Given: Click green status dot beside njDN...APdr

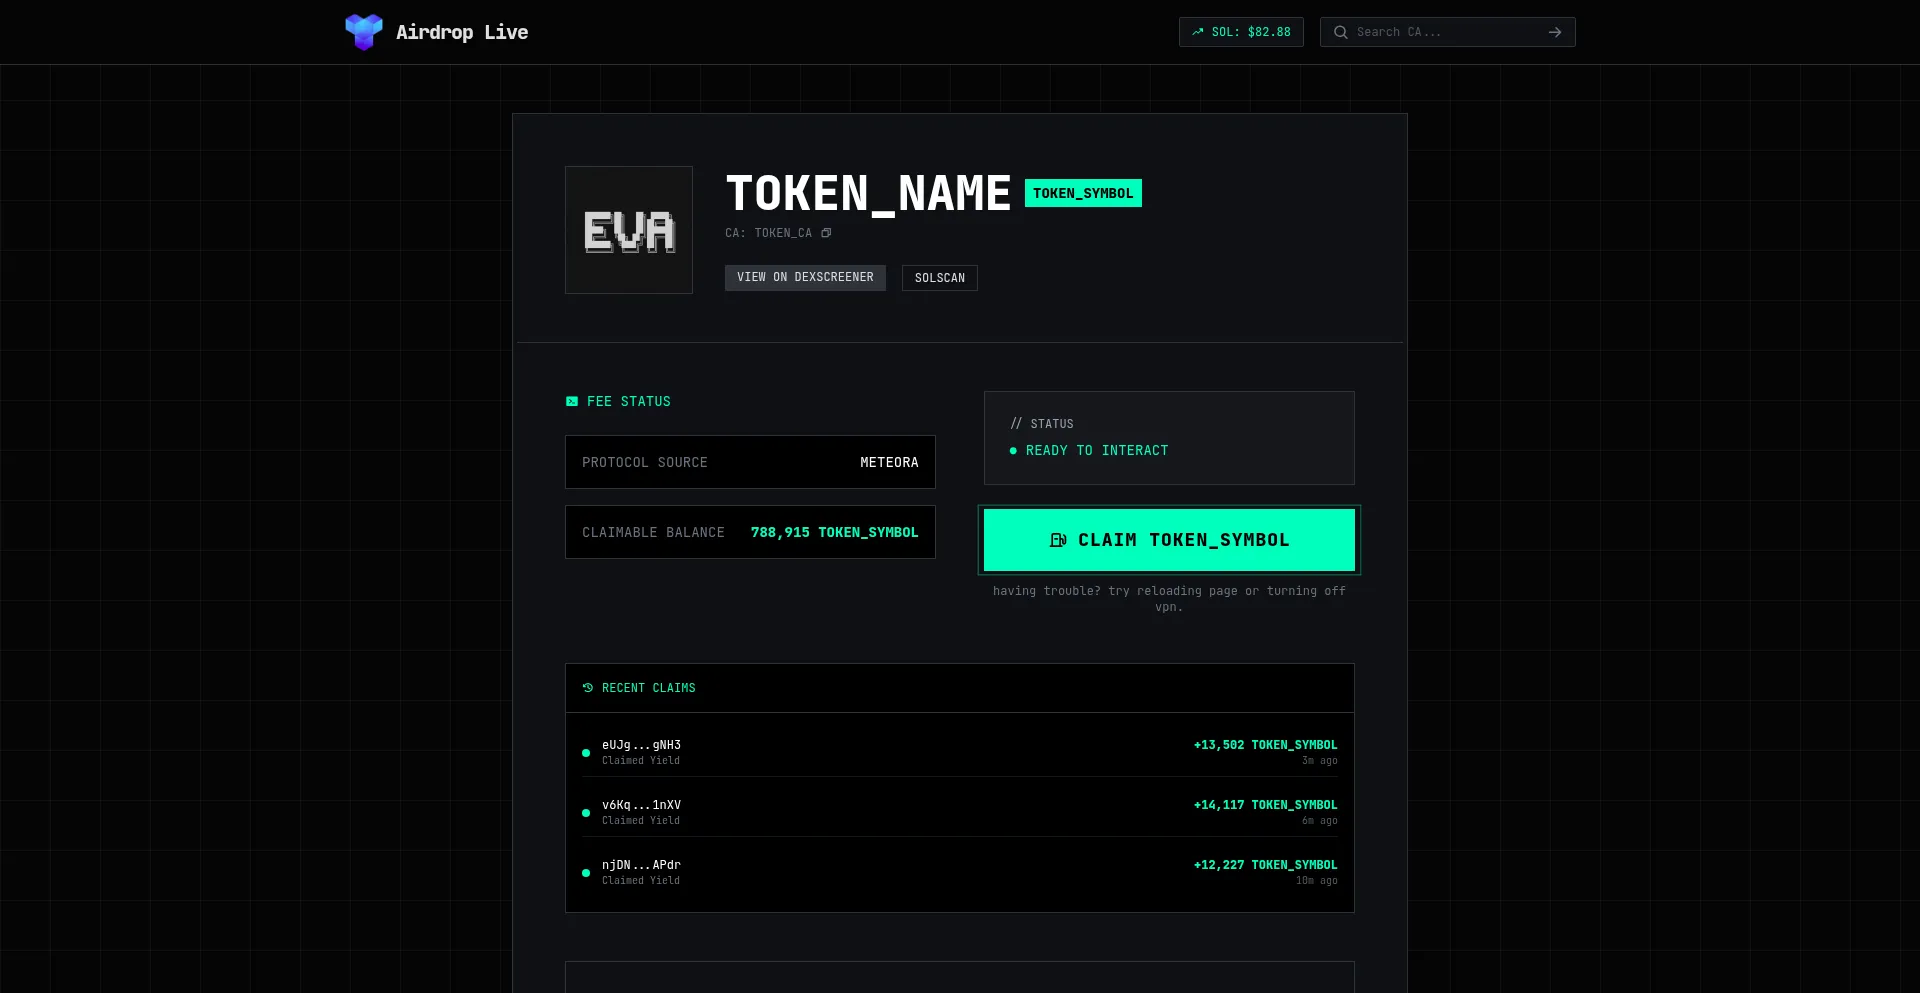Looking at the screenshot, I should (586, 873).
